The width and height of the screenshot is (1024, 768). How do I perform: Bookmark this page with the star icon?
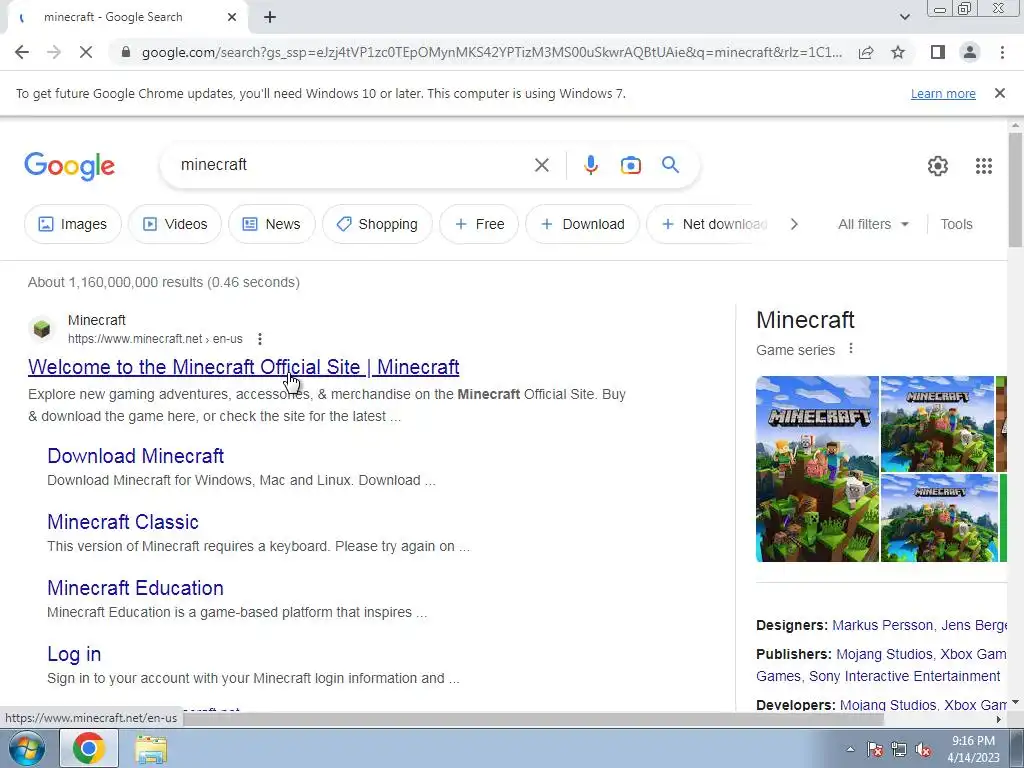pos(898,52)
